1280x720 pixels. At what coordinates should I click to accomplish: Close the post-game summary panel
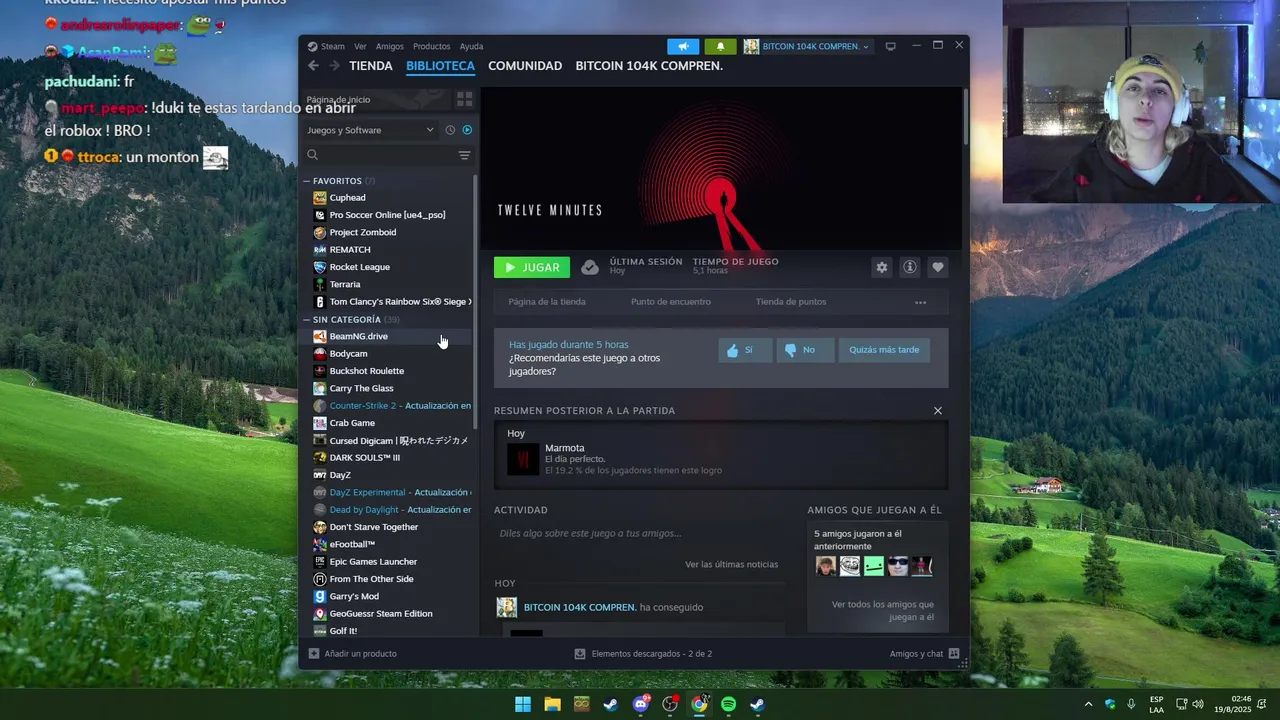pyautogui.click(x=937, y=411)
